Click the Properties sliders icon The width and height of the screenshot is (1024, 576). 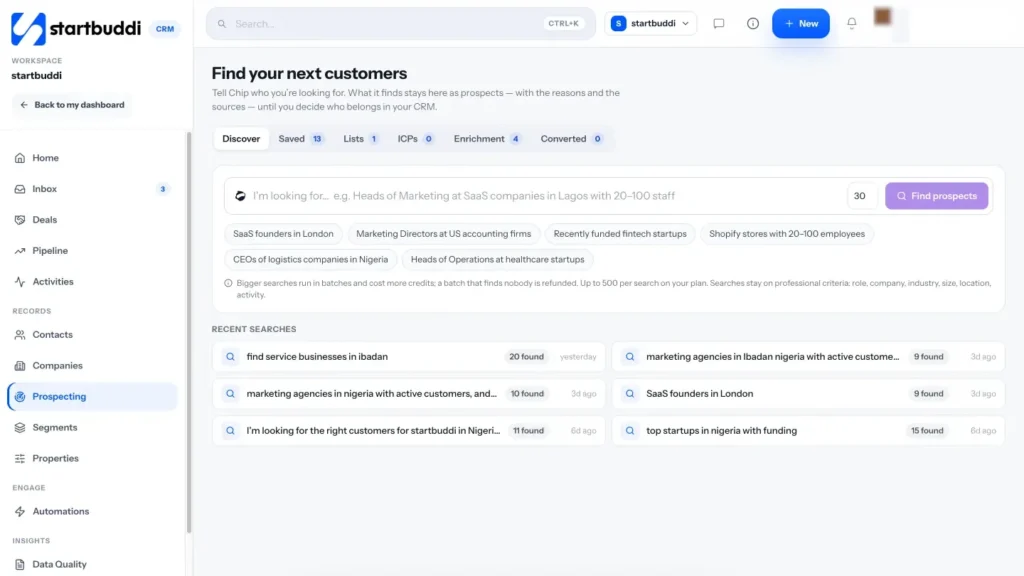pos(20,458)
